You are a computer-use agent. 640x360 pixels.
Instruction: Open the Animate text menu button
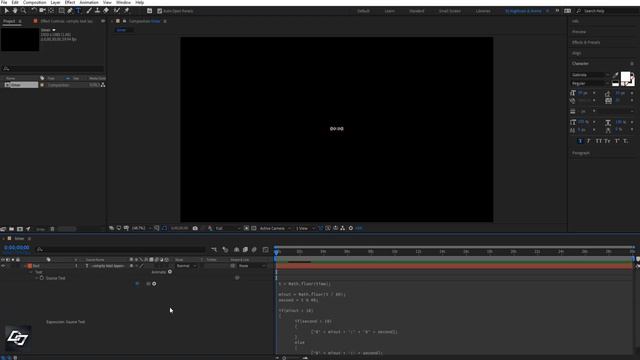click(x=170, y=272)
